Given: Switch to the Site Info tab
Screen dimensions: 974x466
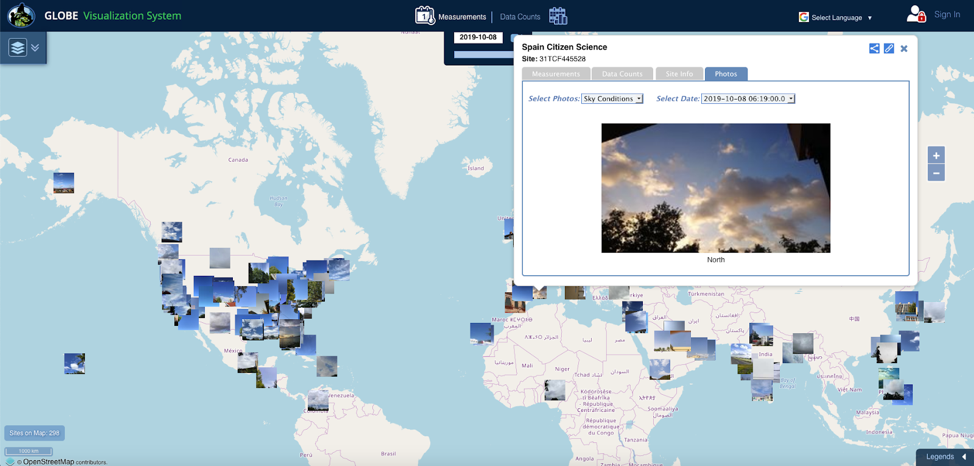Looking at the screenshot, I should pos(679,74).
